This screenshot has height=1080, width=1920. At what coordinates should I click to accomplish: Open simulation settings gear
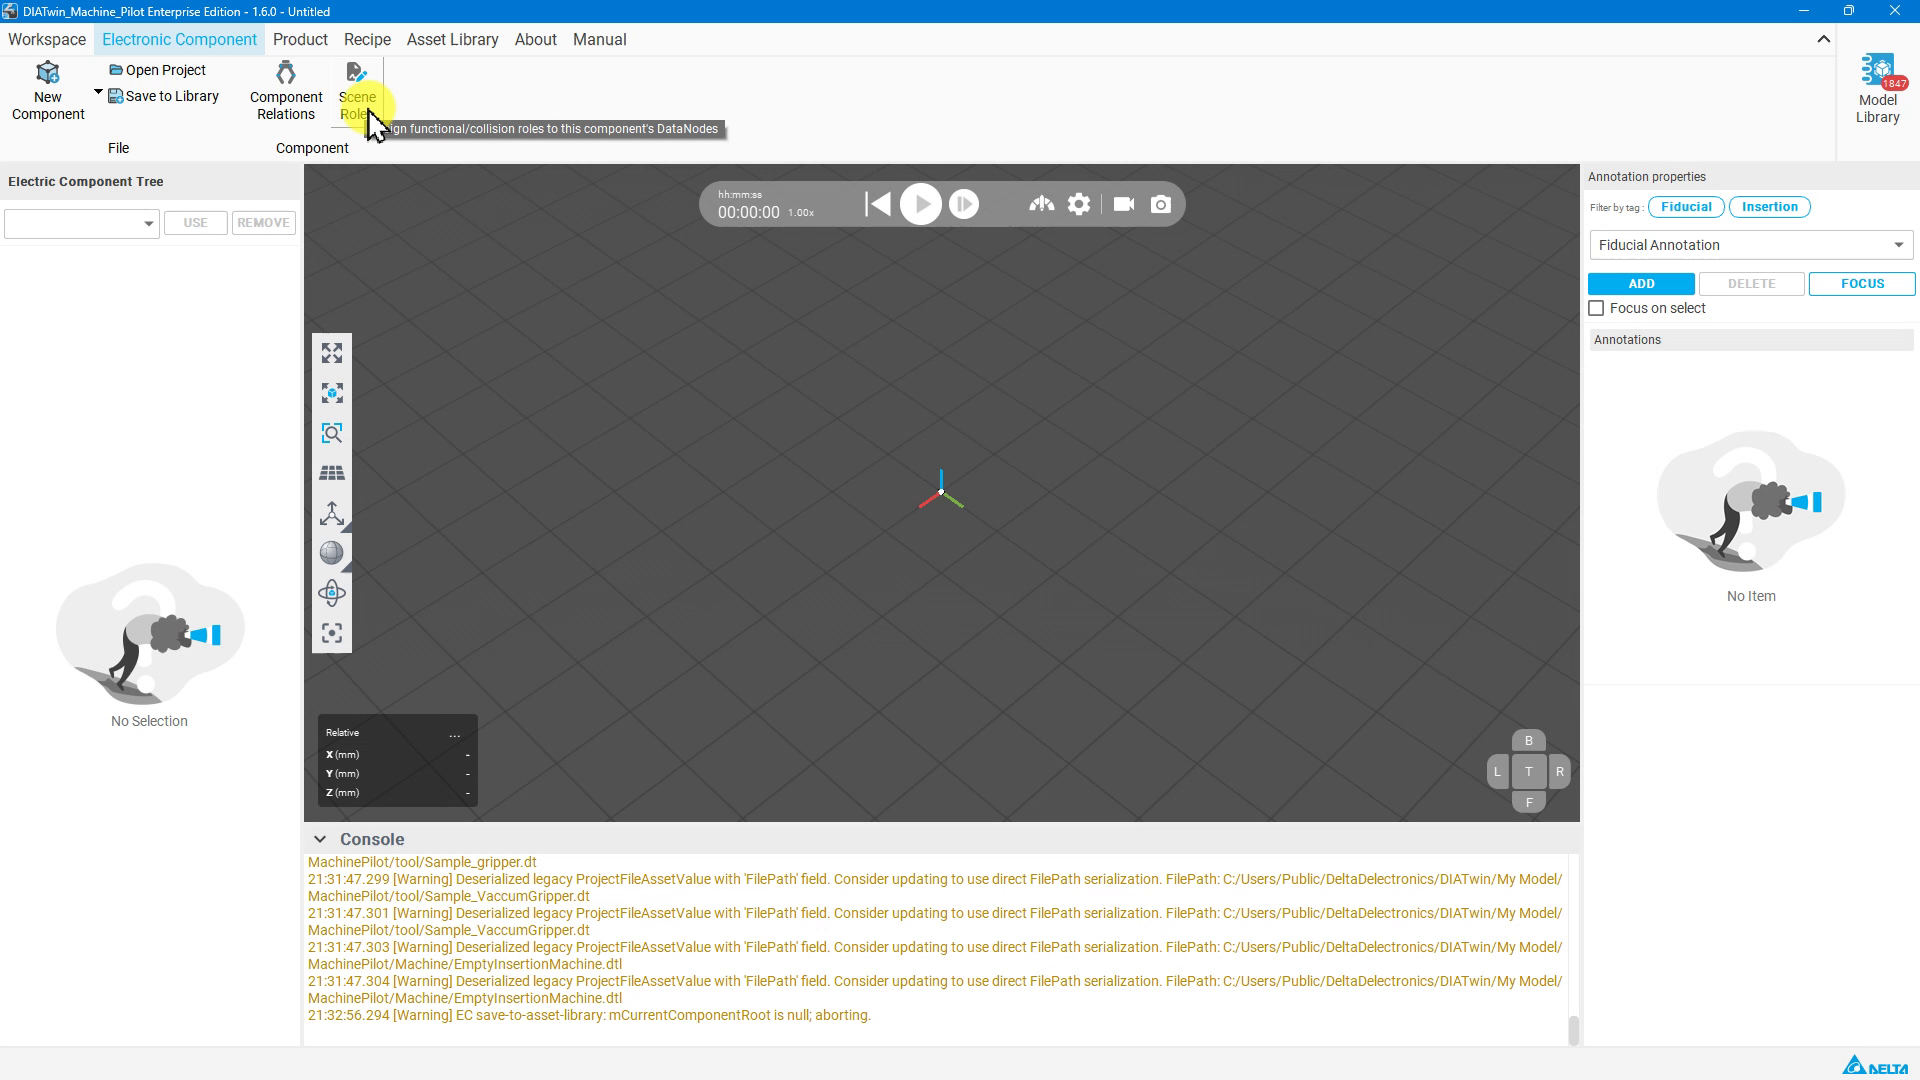click(1079, 204)
